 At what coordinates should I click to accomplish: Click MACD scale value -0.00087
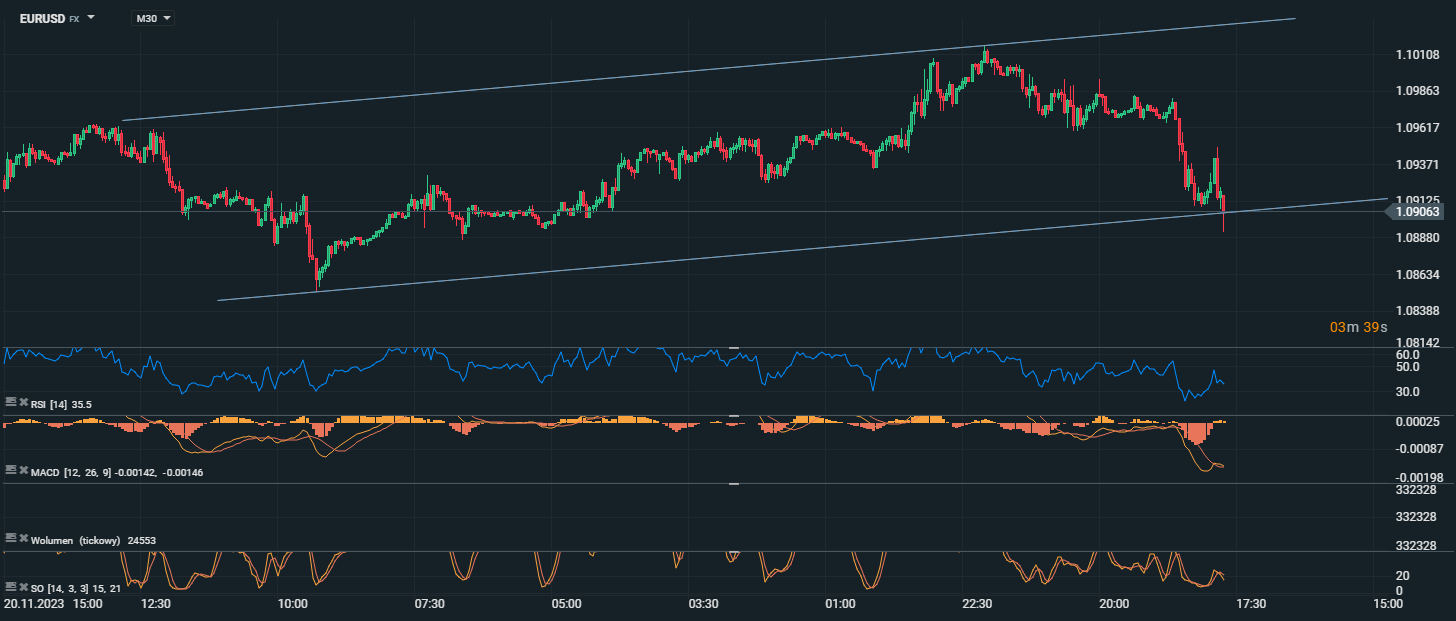pos(1419,447)
